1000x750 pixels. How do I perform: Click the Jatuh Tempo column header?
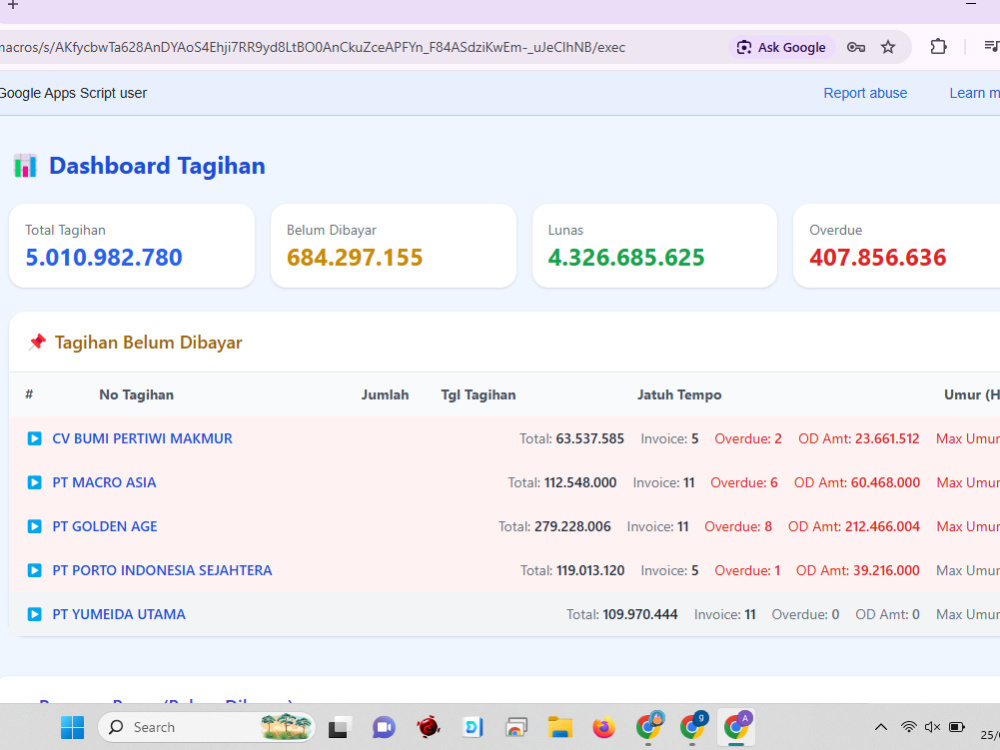point(679,395)
